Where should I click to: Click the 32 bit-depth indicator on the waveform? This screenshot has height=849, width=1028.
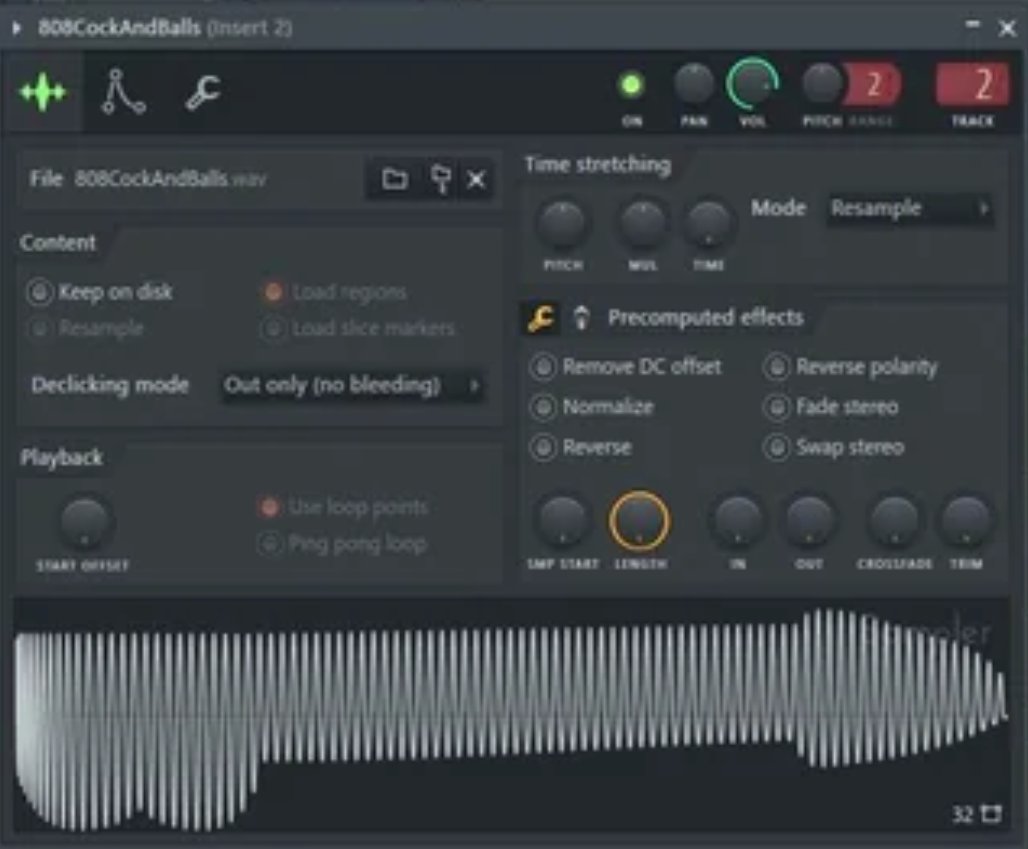coord(962,814)
